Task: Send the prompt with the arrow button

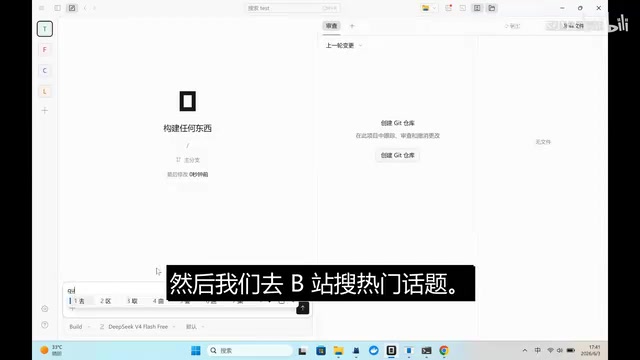Action: [x=302, y=308]
